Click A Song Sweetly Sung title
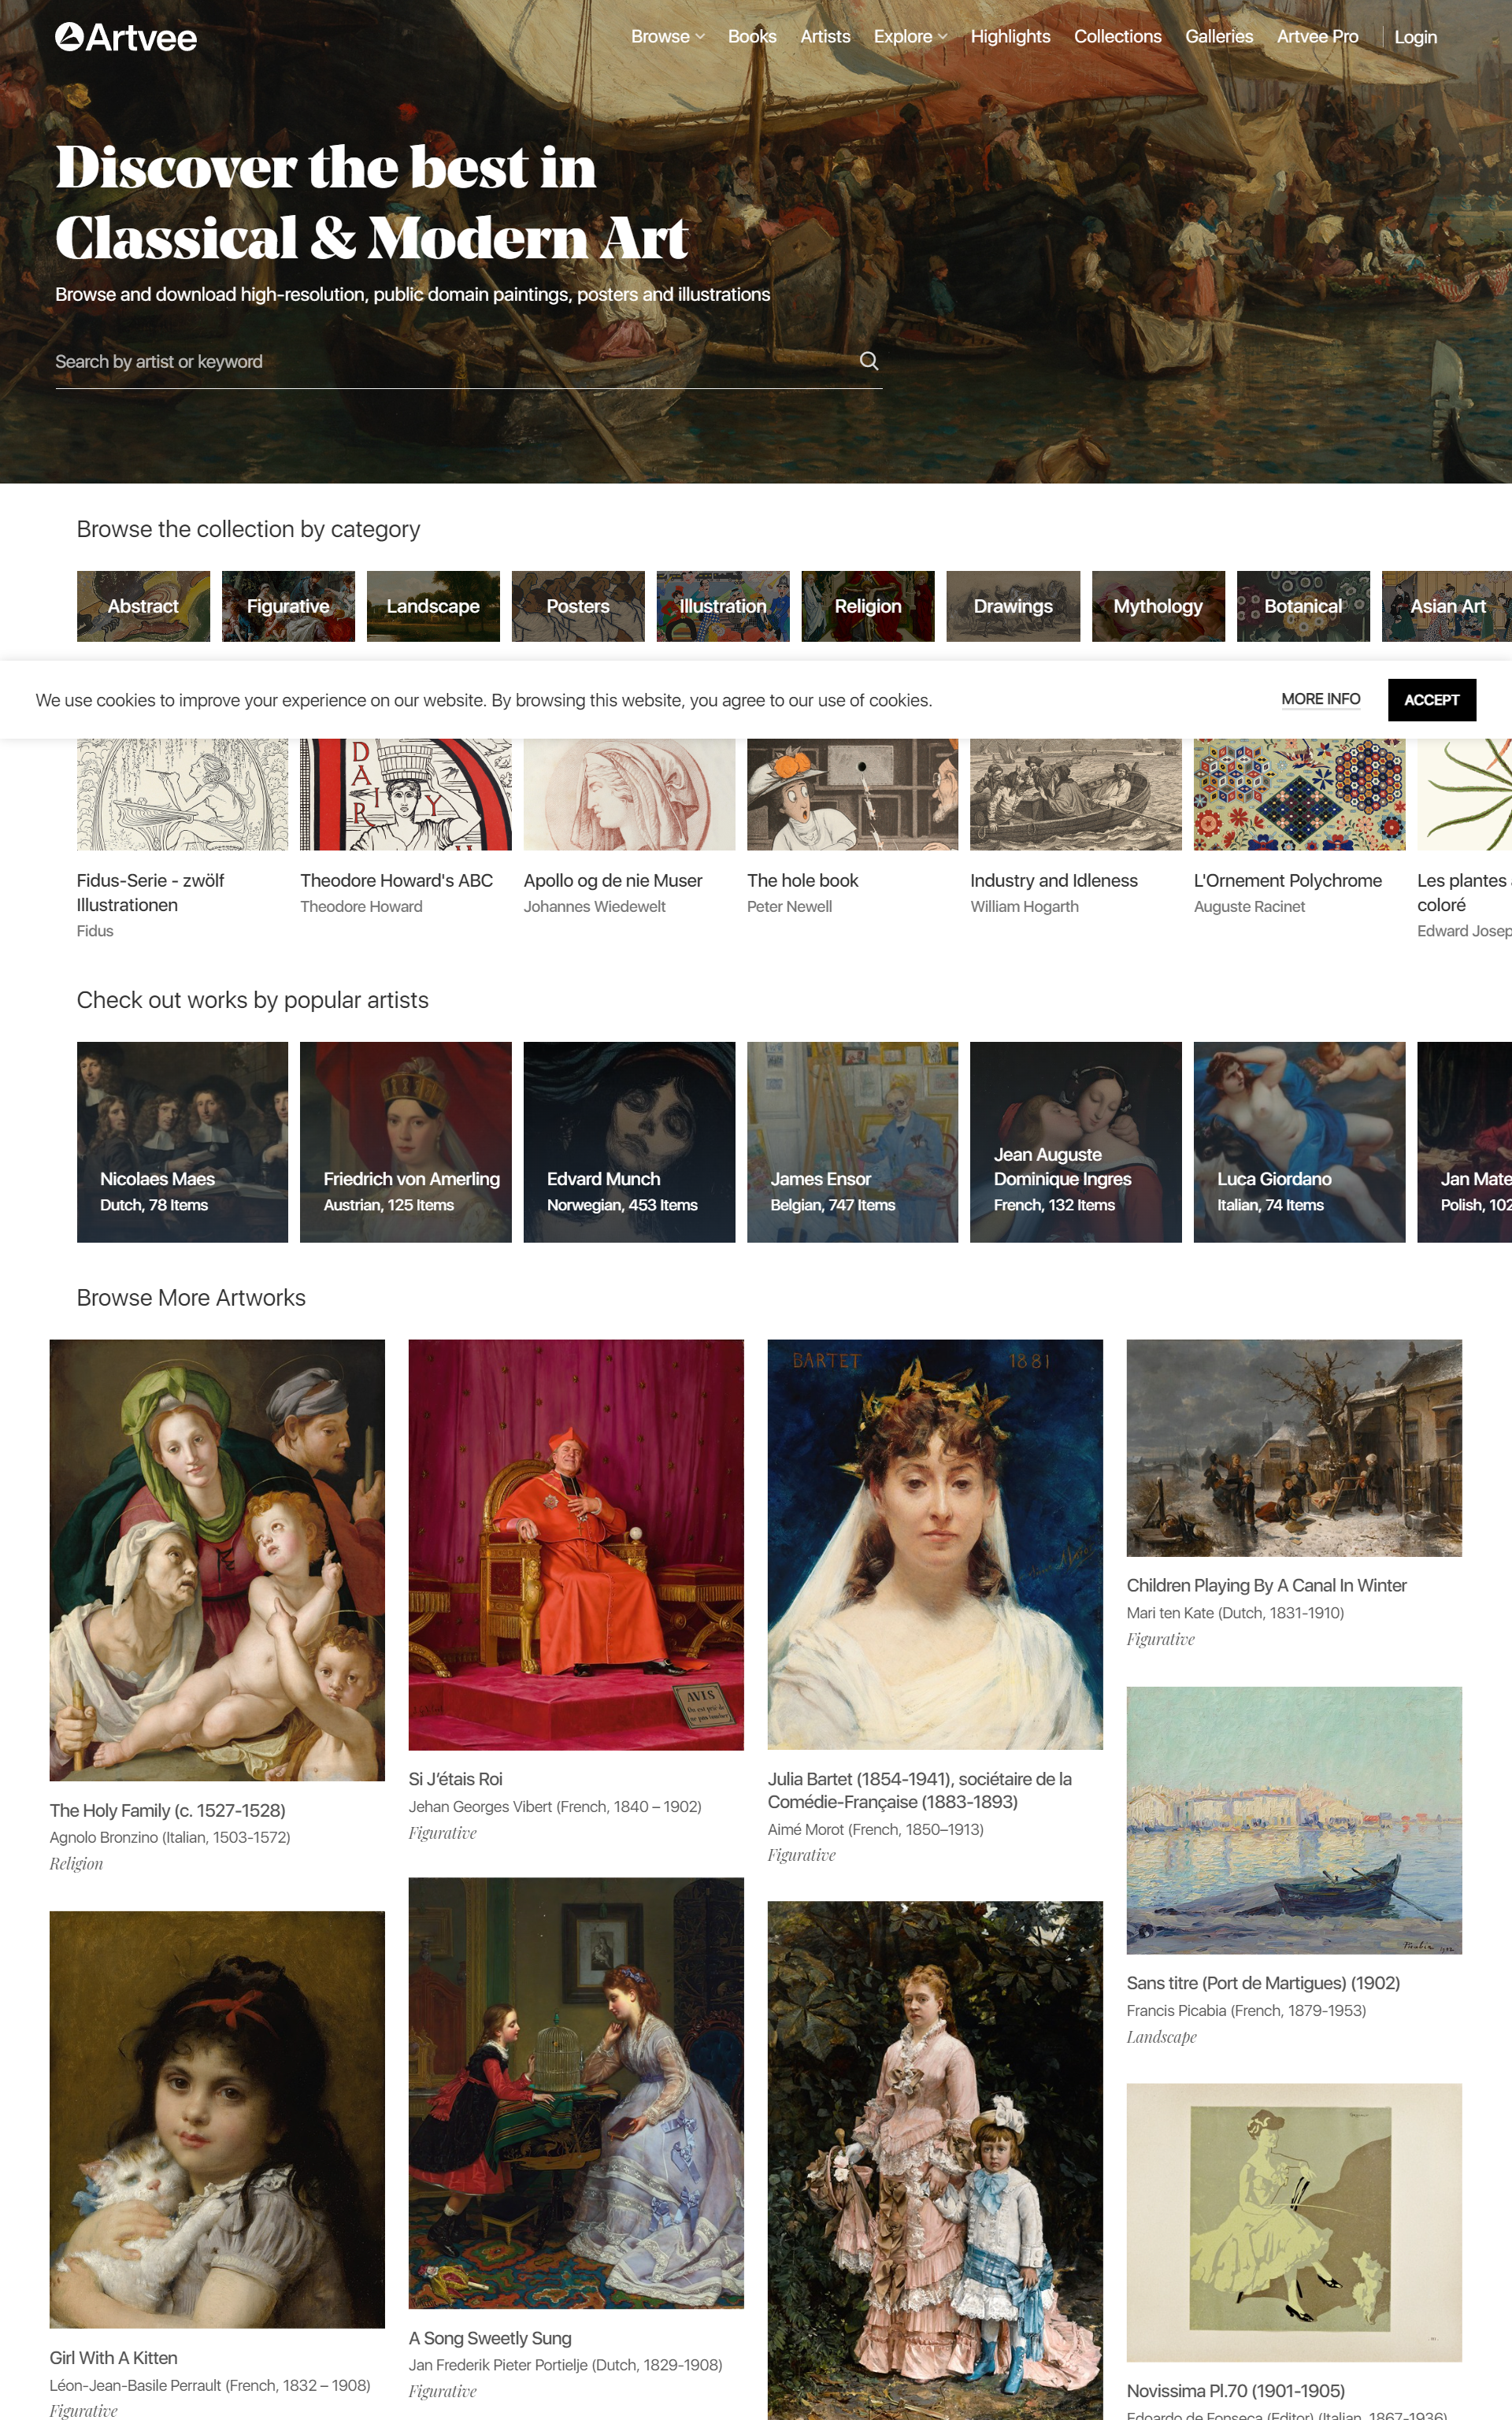 click(x=490, y=2338)
